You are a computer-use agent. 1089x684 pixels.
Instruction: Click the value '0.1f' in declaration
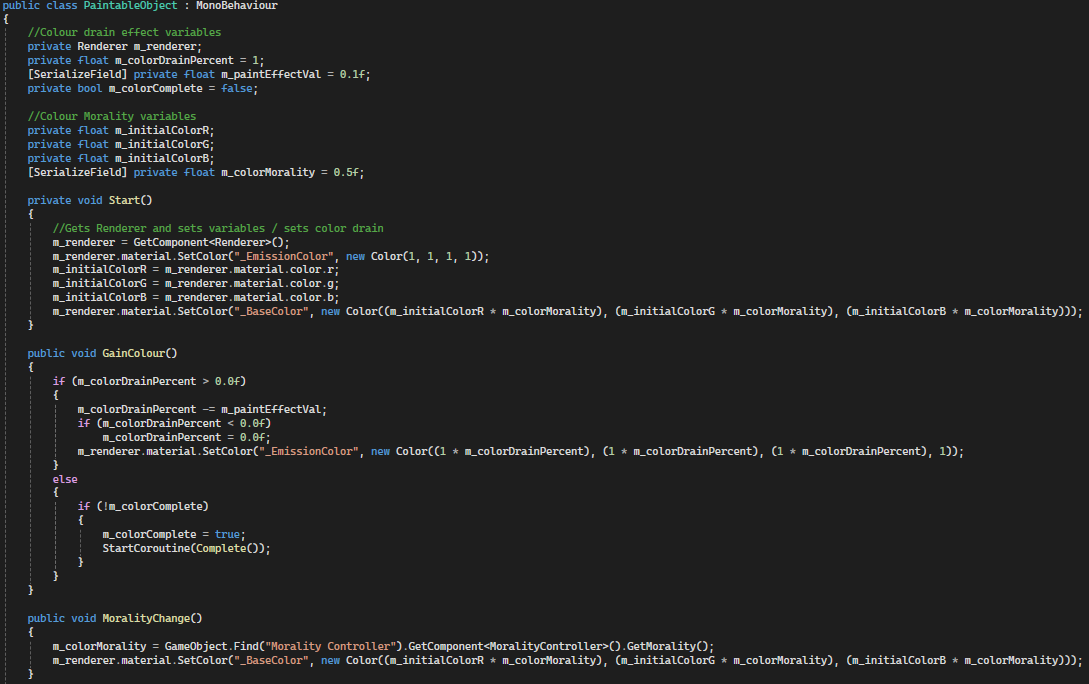point(352,74)
